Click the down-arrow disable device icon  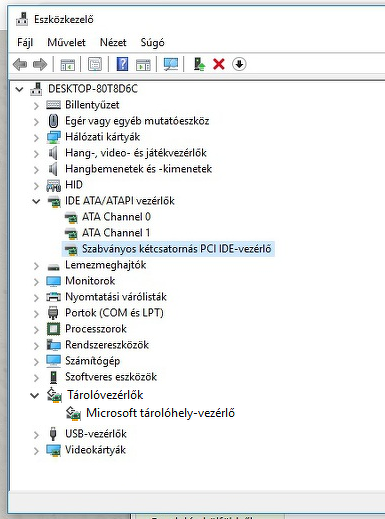tap(239, 64)
